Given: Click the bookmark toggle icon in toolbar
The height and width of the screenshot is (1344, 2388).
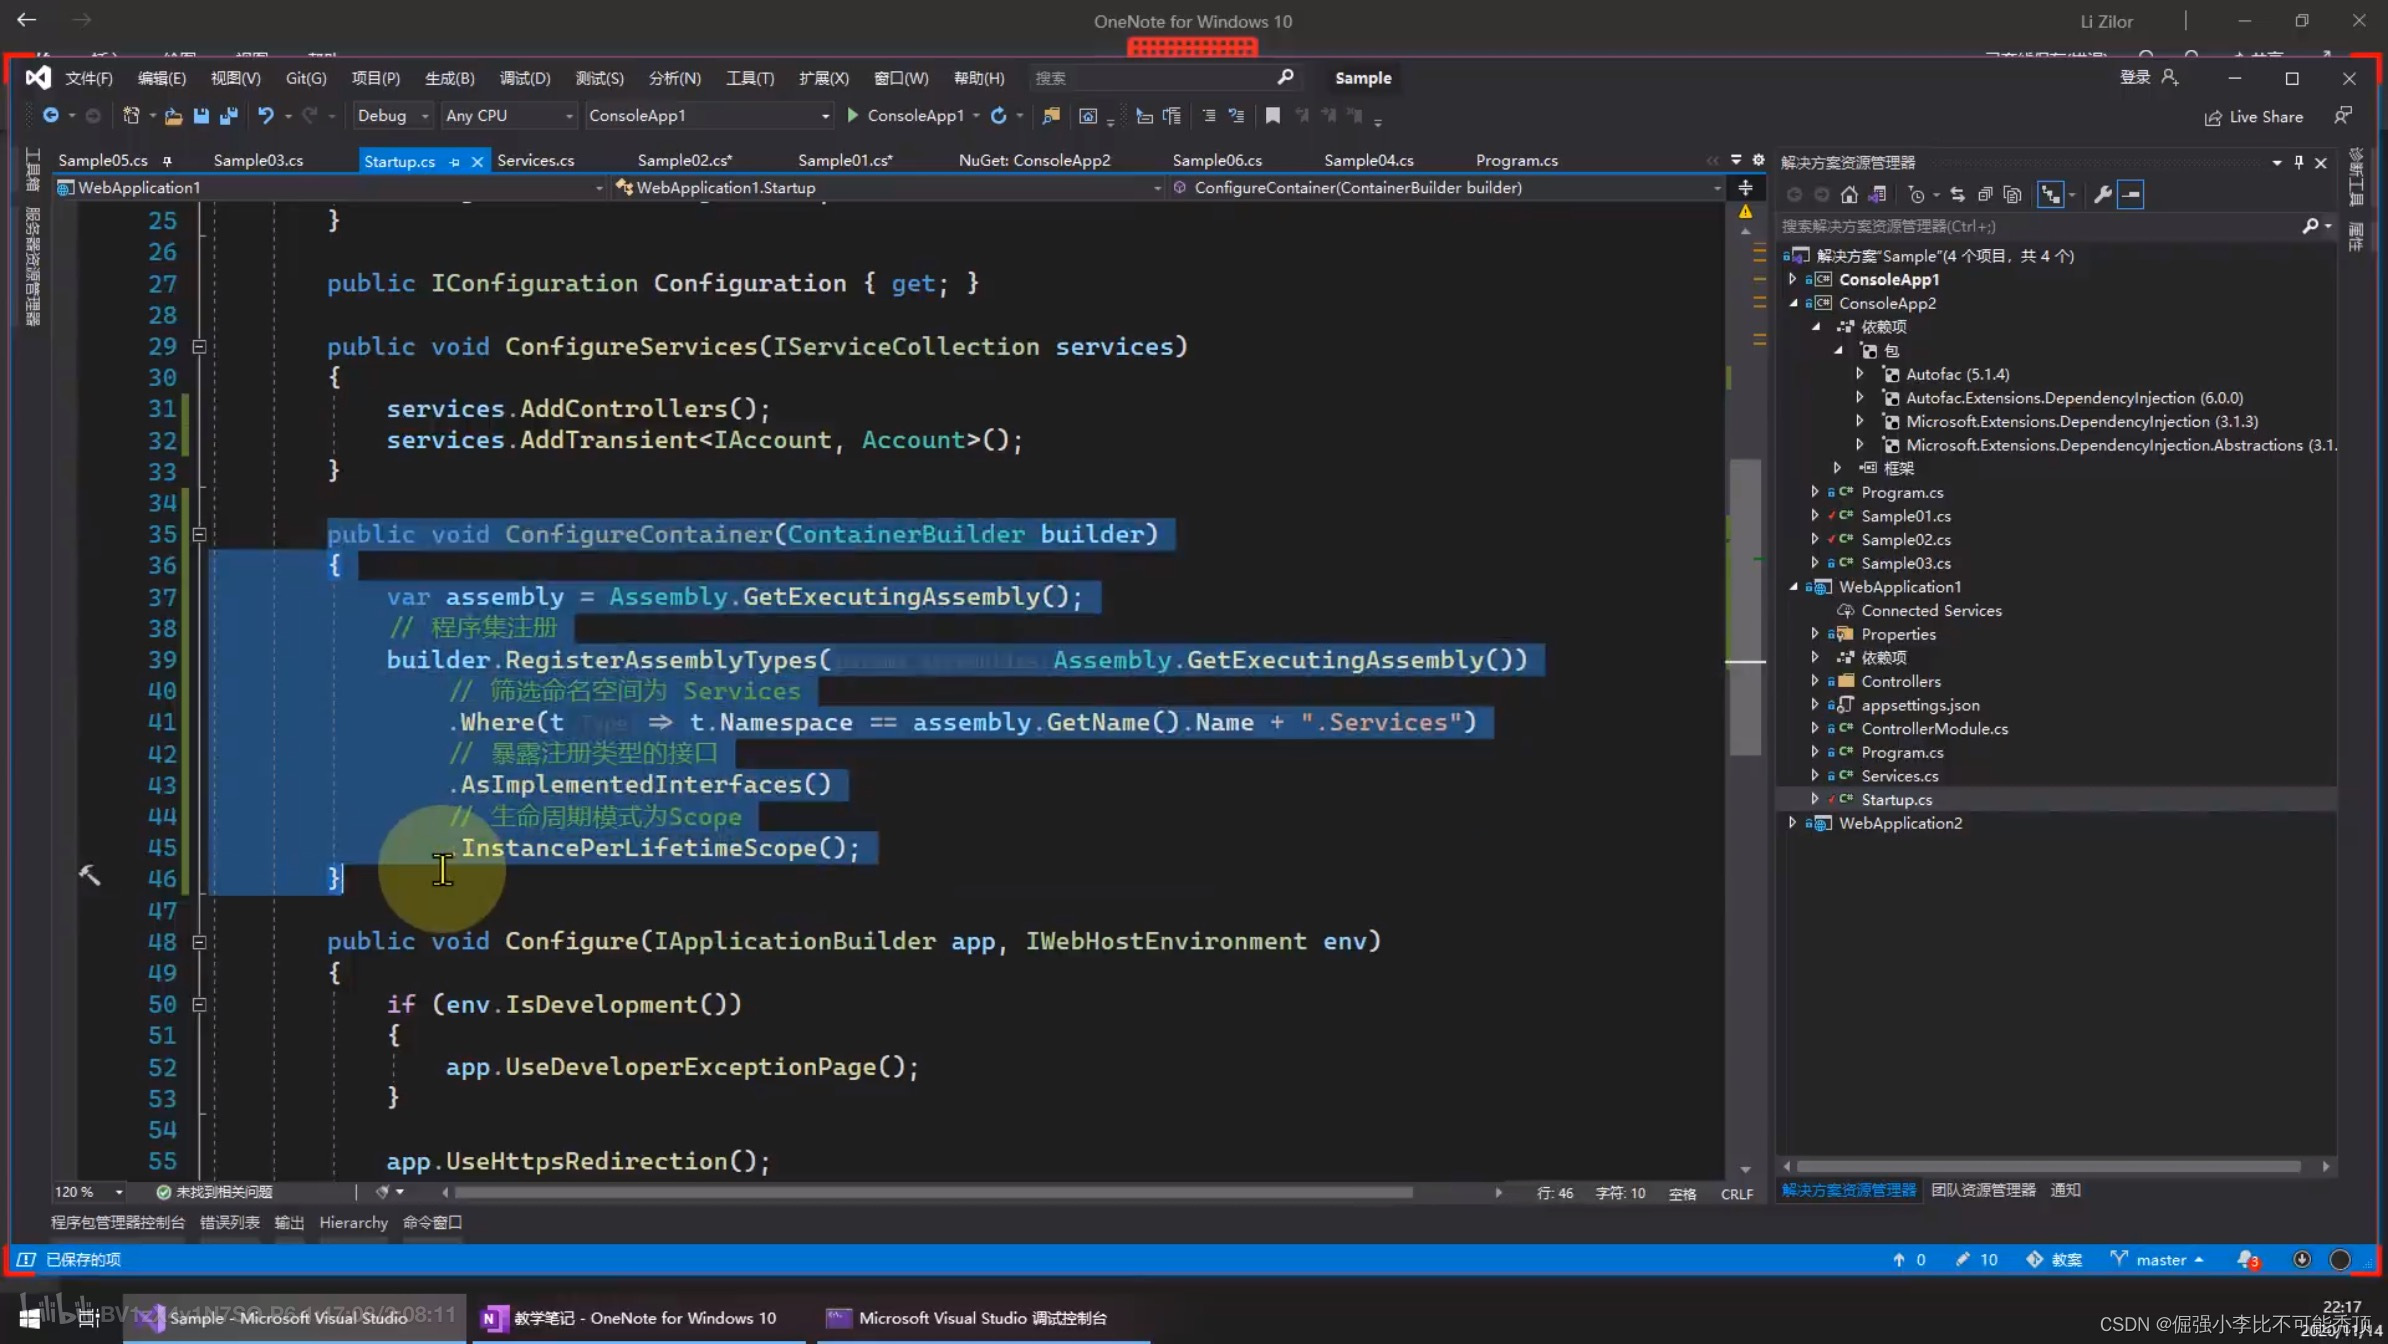Looking at the screenshot, I should (x=1272, y=116).
